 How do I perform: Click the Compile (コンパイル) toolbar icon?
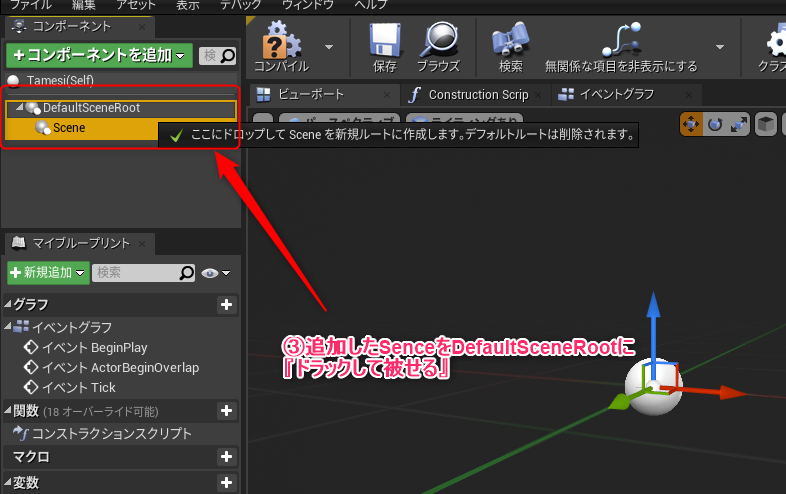pos(280,43)
